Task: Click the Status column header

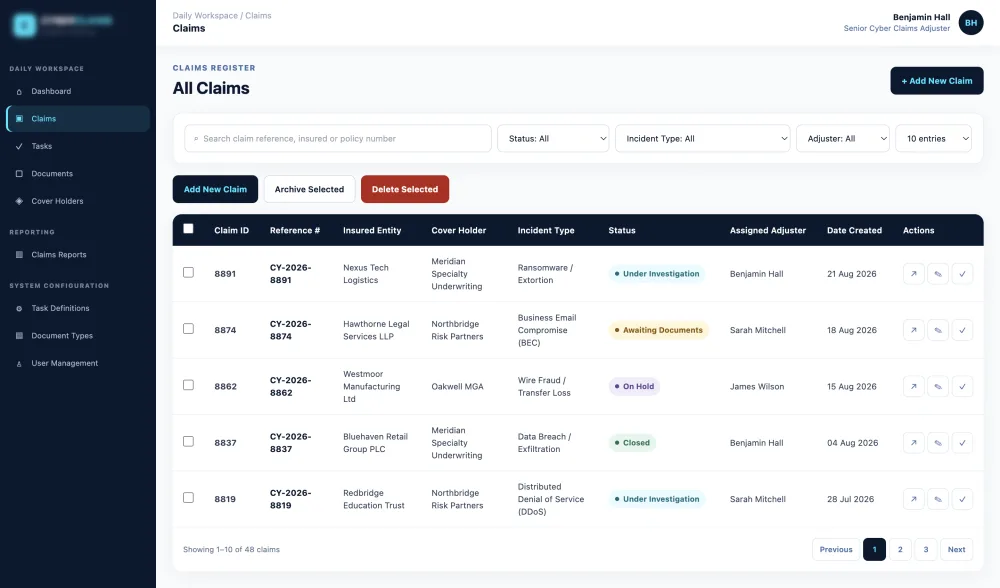Action: tap(622, 230)
